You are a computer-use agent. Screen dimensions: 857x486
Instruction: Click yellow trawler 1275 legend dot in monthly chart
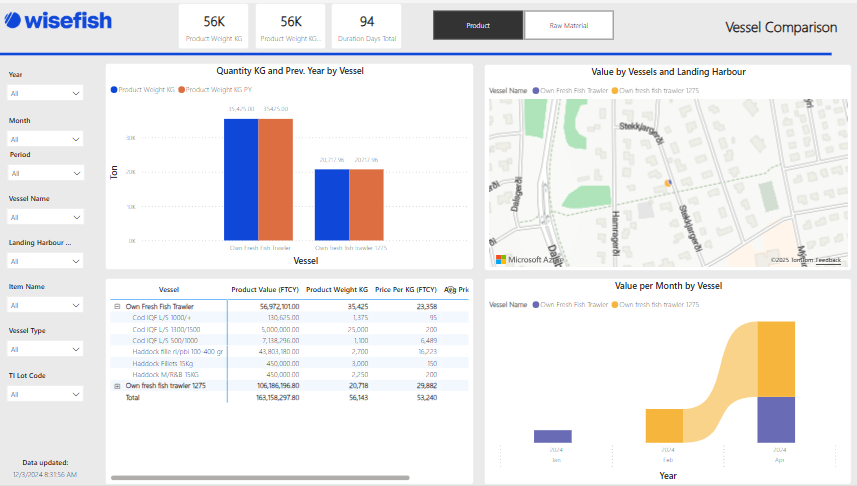(615, 304)
